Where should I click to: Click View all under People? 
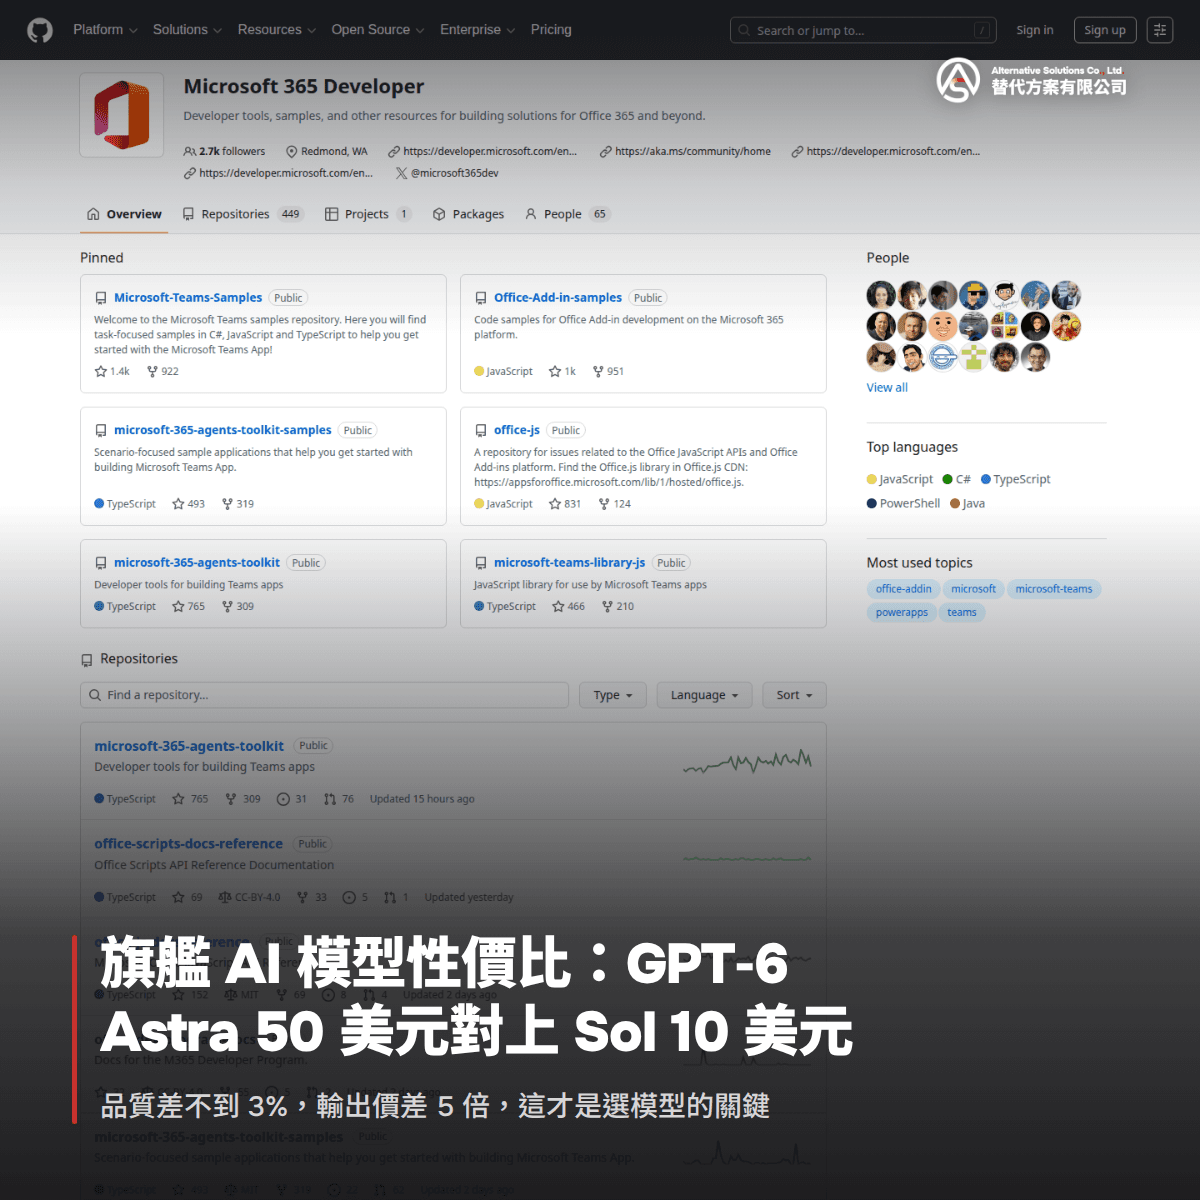(887, 388)
